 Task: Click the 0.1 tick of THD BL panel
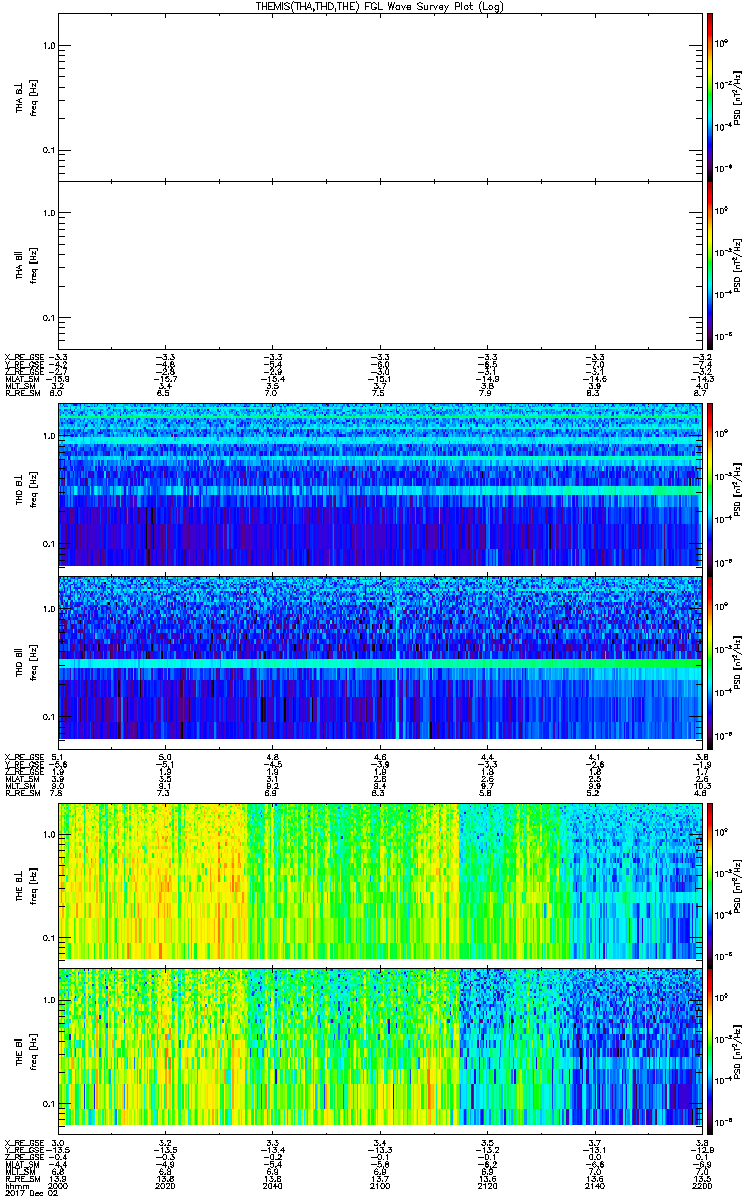click(48, 543)
